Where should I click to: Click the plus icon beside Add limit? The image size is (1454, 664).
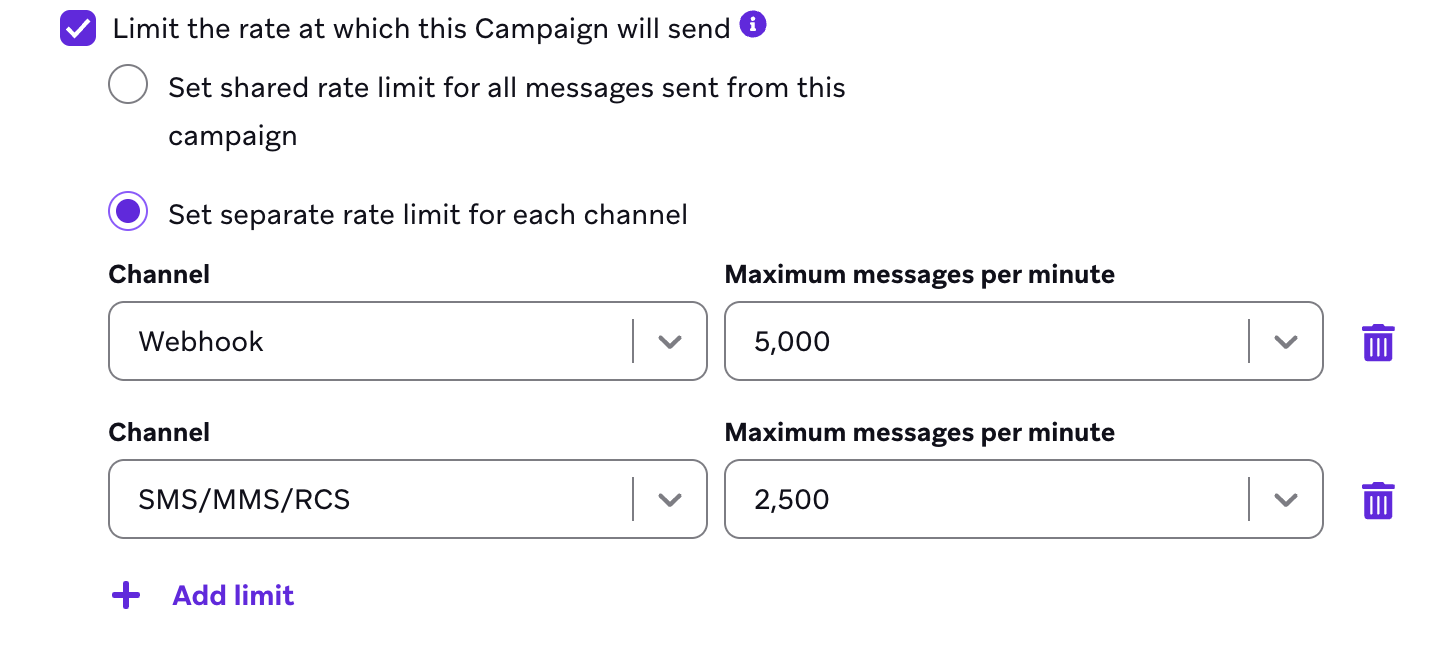[125, 595]
